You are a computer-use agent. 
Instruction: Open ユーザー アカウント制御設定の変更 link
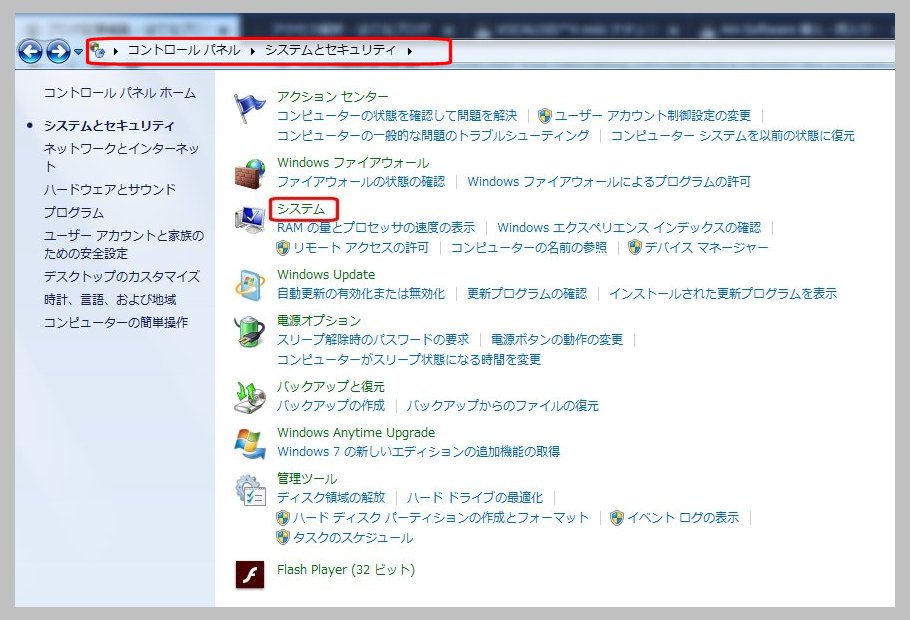652,116
